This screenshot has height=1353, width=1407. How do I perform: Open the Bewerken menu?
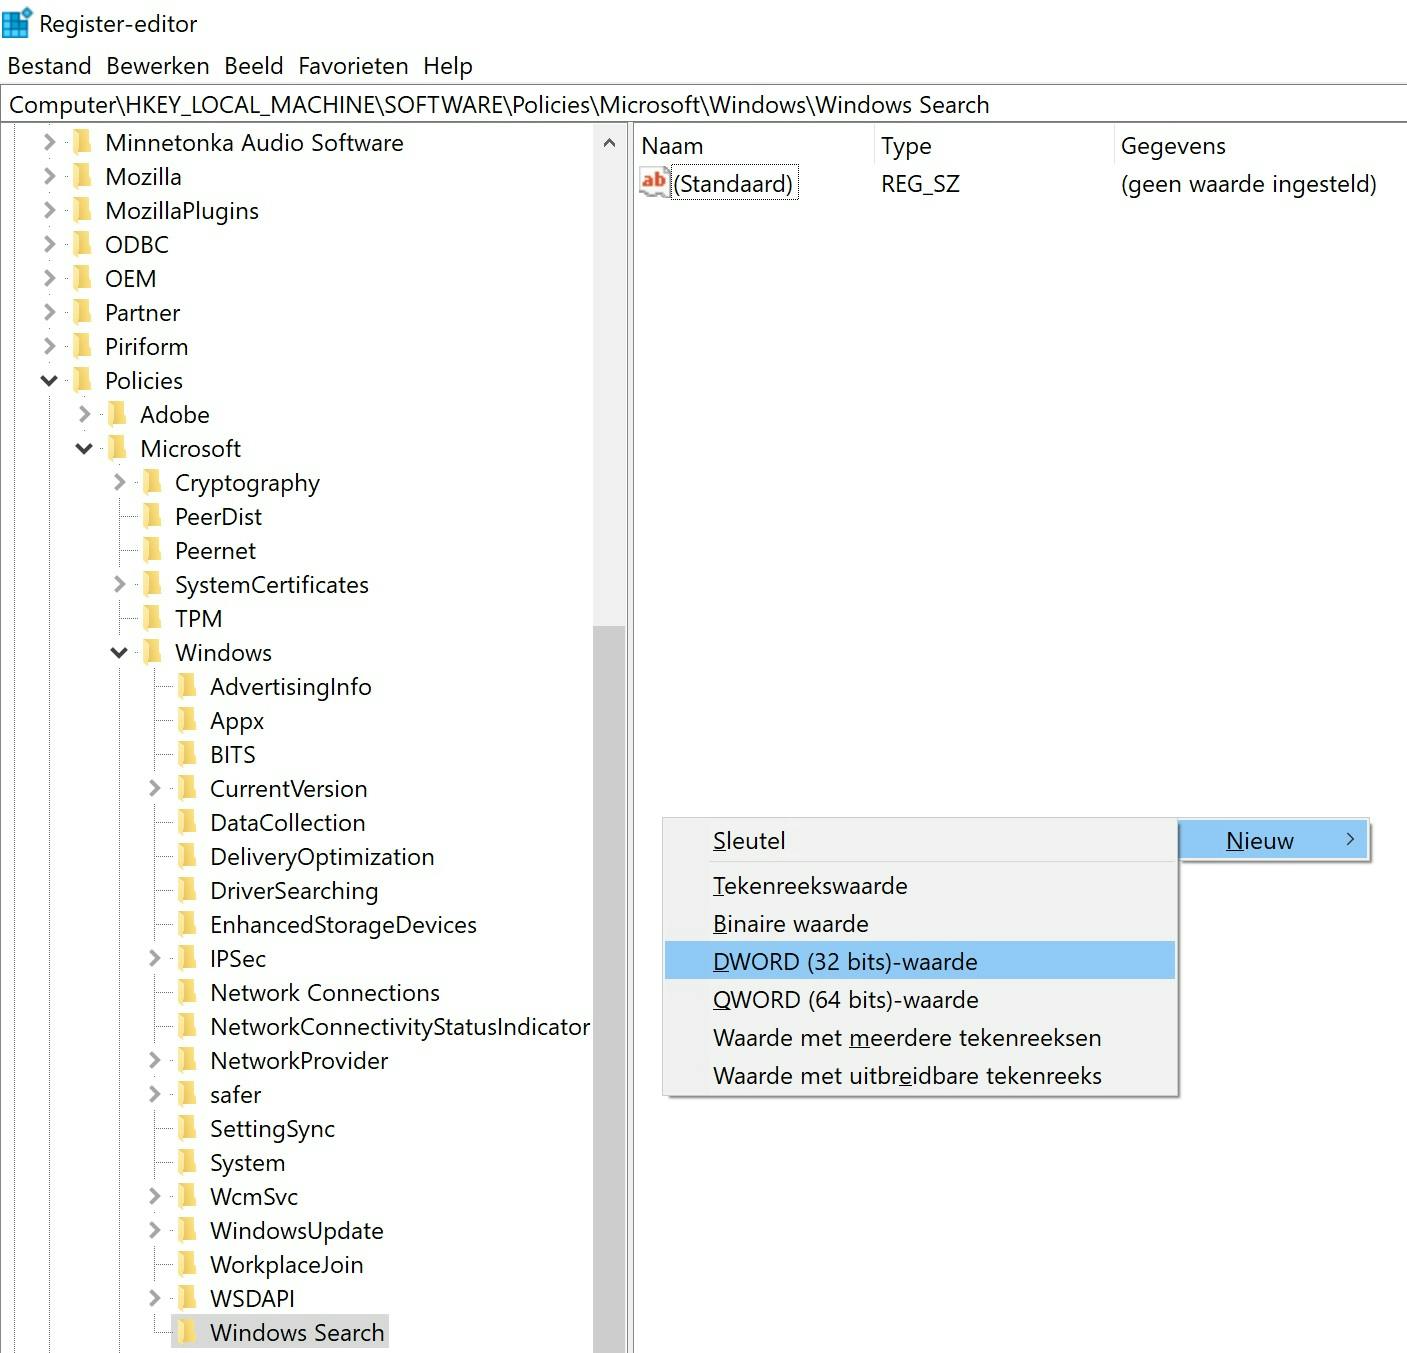tap(158, 66)
